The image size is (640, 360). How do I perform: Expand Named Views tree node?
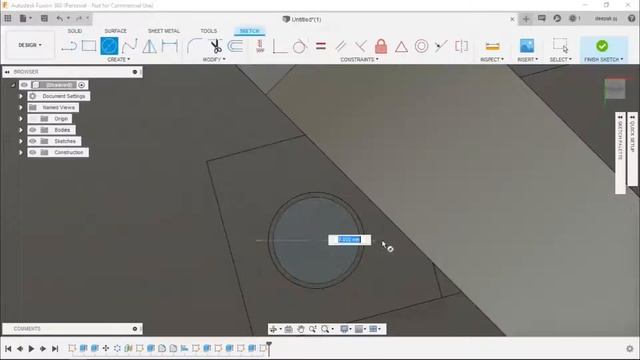pyautogui.click(x=21, y=107)
